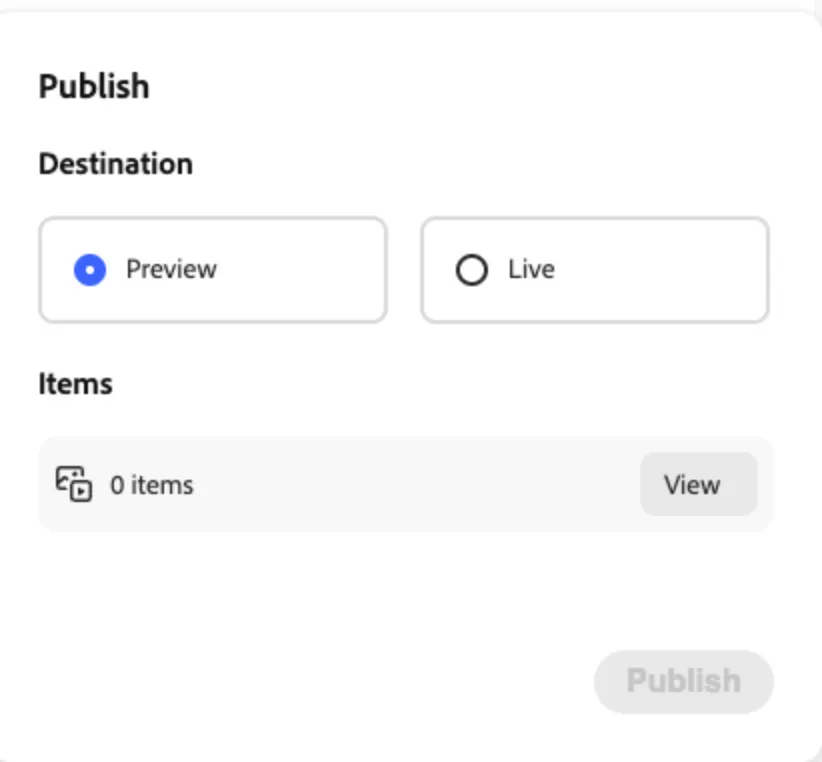This screenshot has width=822, height=762.
Task: Choose the Preview destination card
Action: coord(213,270)
